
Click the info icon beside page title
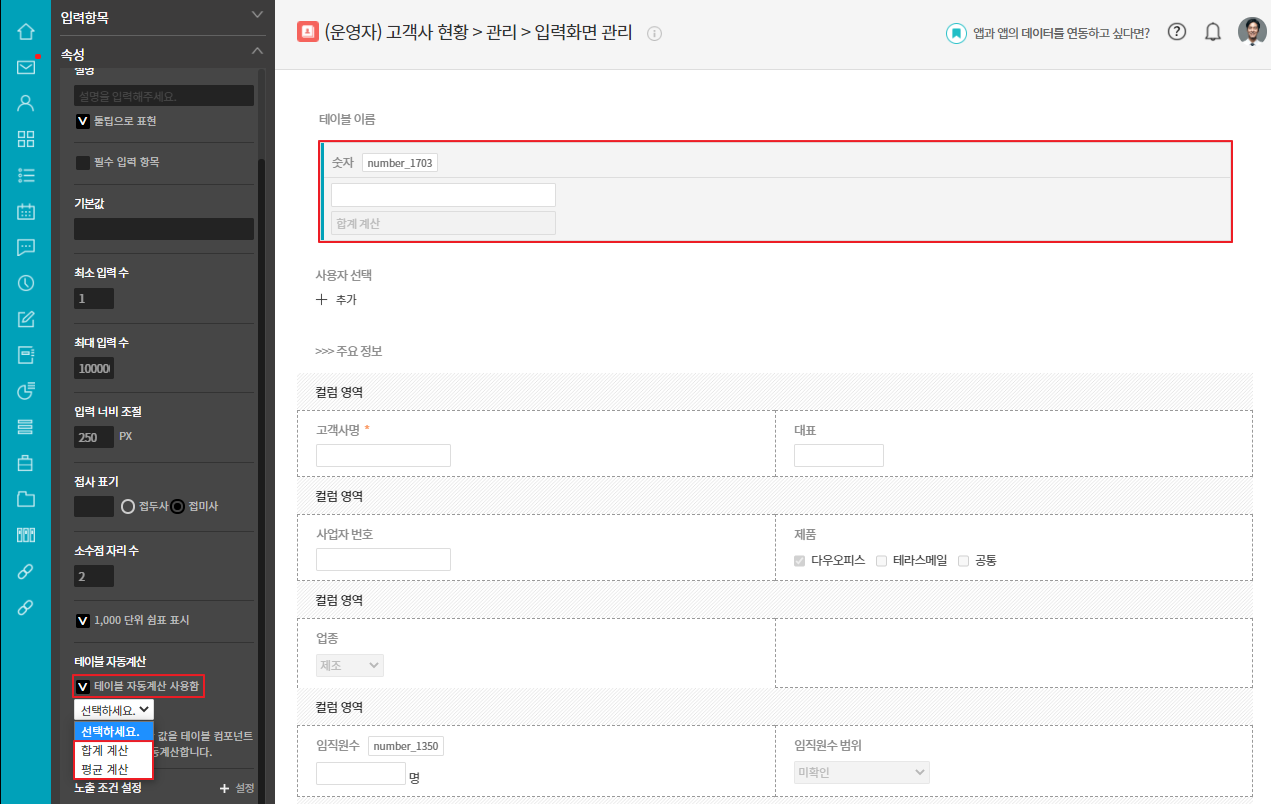click(x=655, y=33)
